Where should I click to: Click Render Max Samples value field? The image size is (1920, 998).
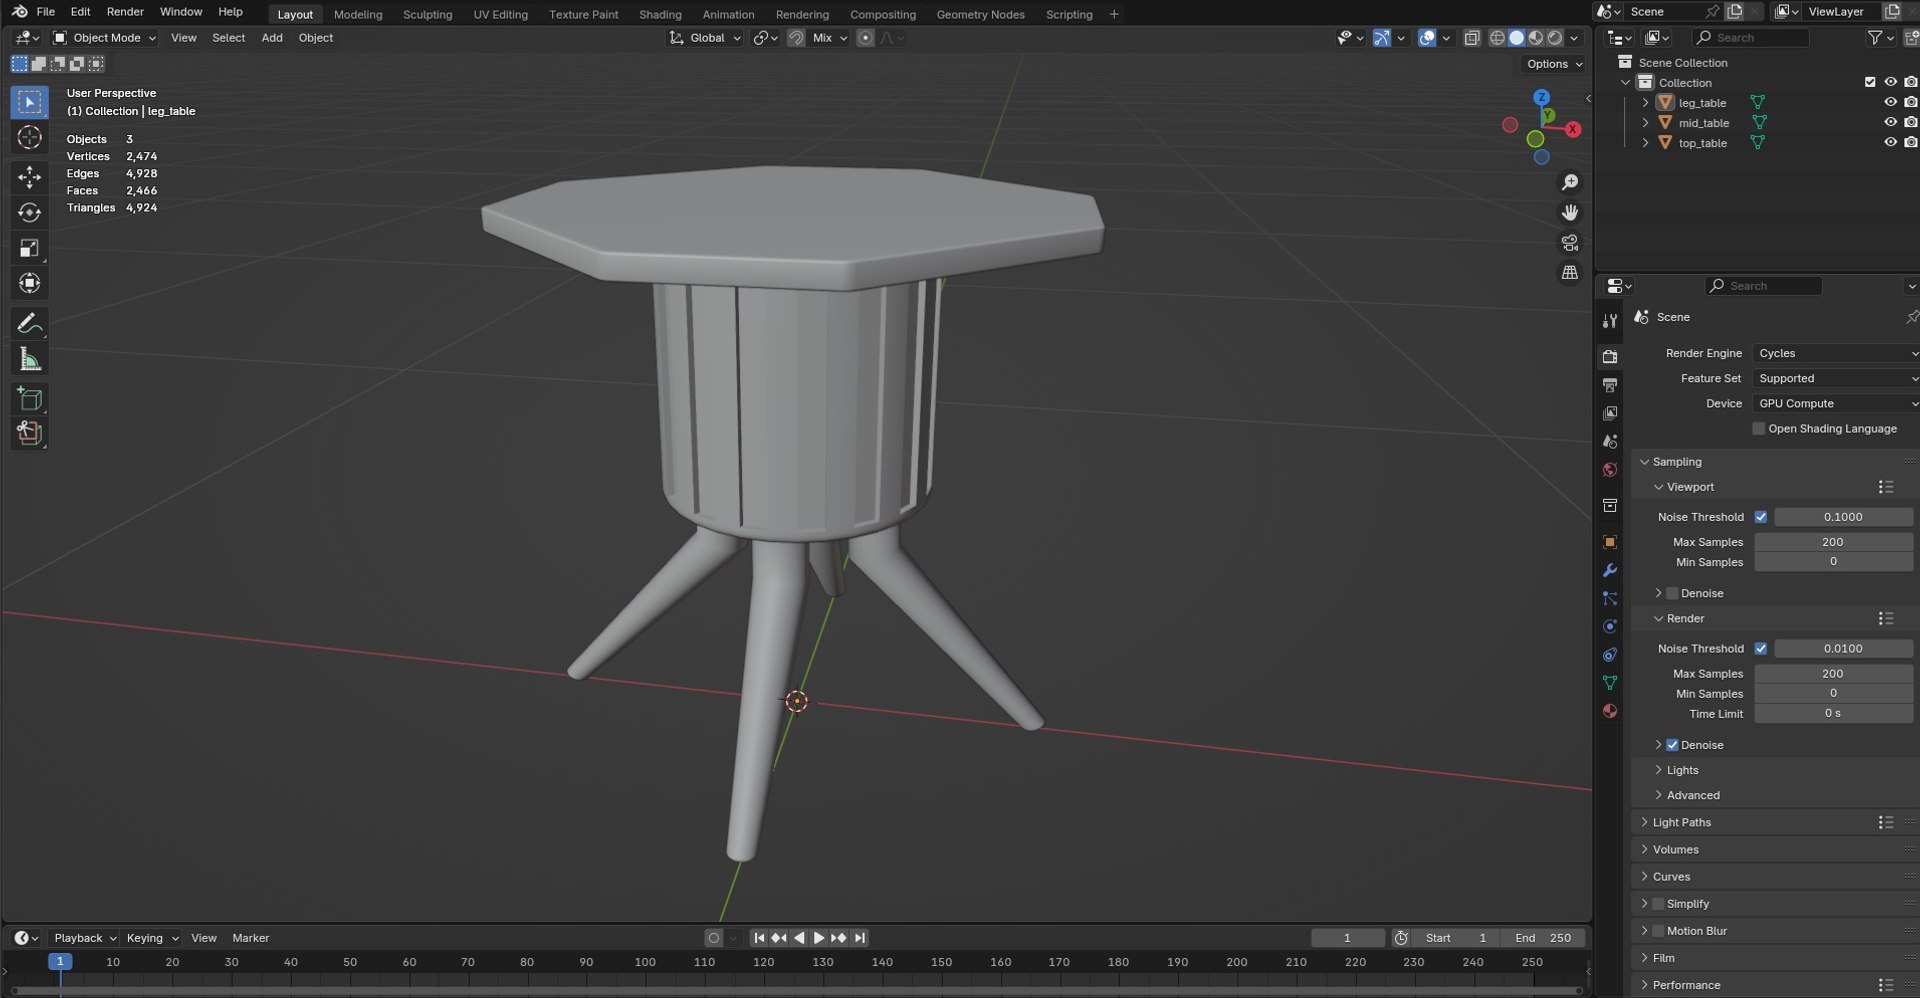pos(1833,674)
